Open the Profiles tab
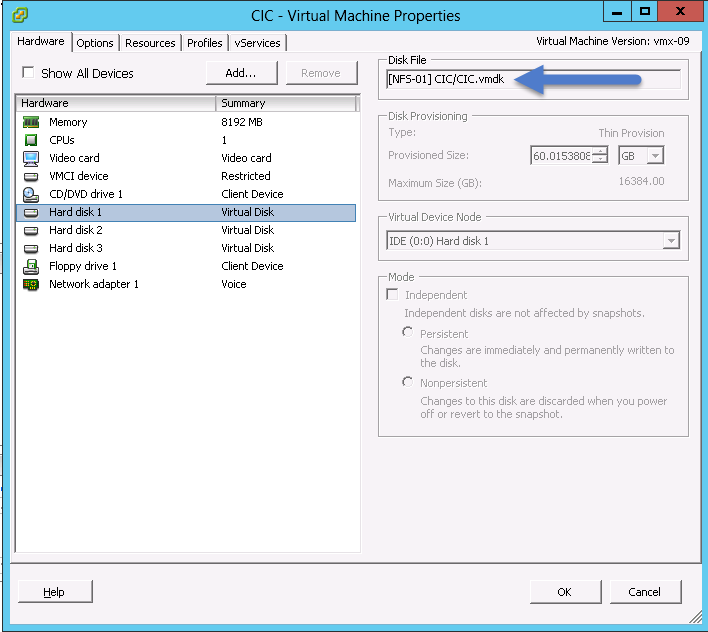 pyautogui.click(x=205, y=43)
